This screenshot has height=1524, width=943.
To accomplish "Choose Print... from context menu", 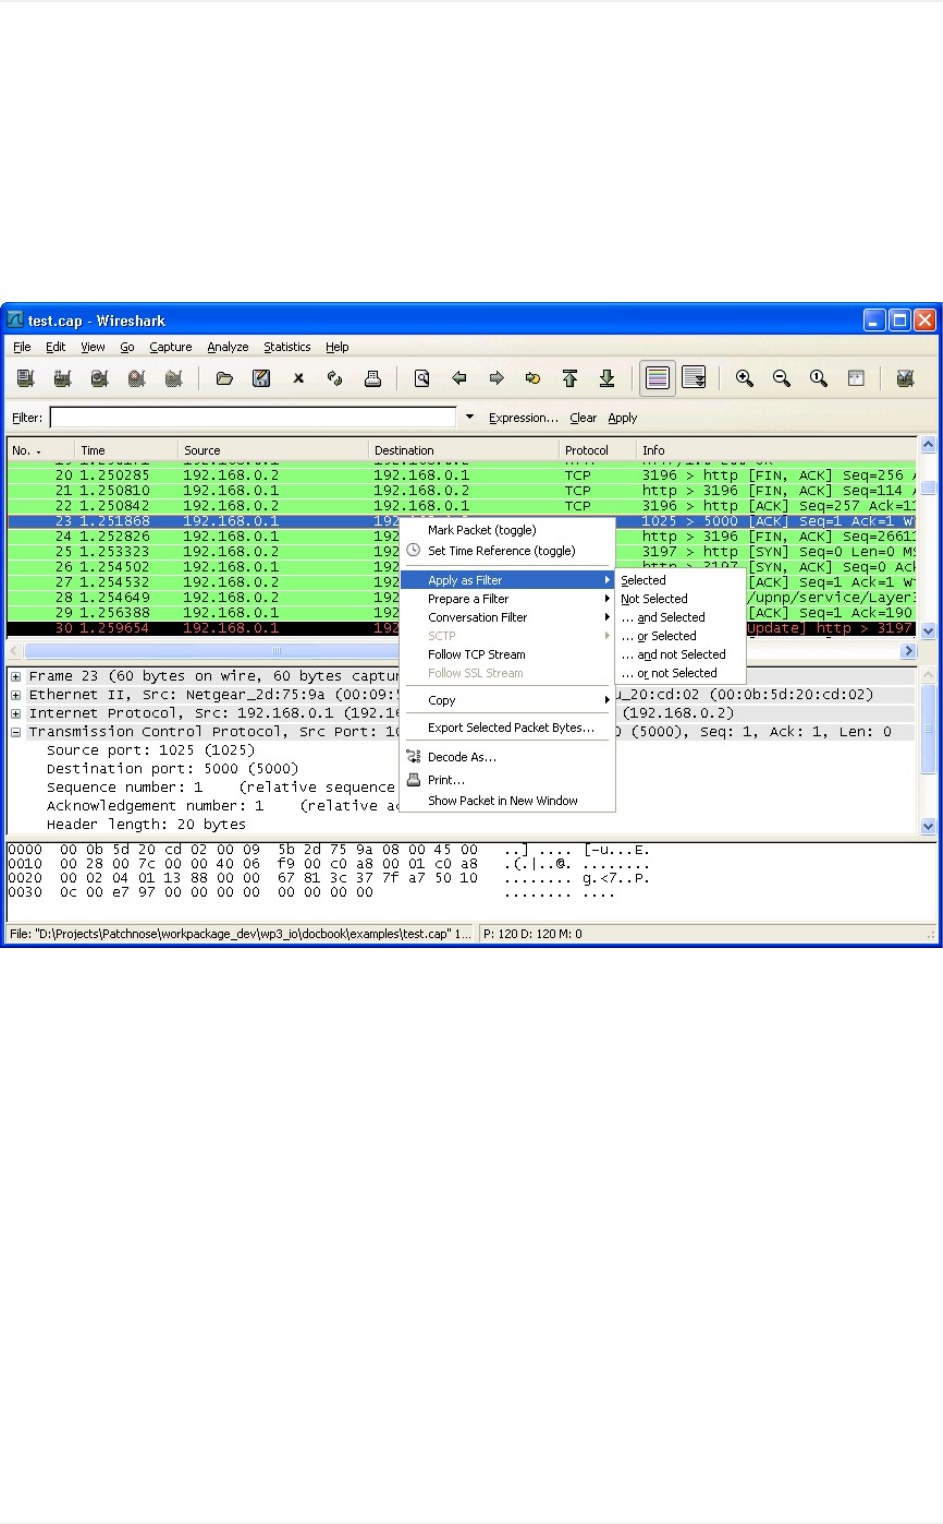I will click(507, 780).
